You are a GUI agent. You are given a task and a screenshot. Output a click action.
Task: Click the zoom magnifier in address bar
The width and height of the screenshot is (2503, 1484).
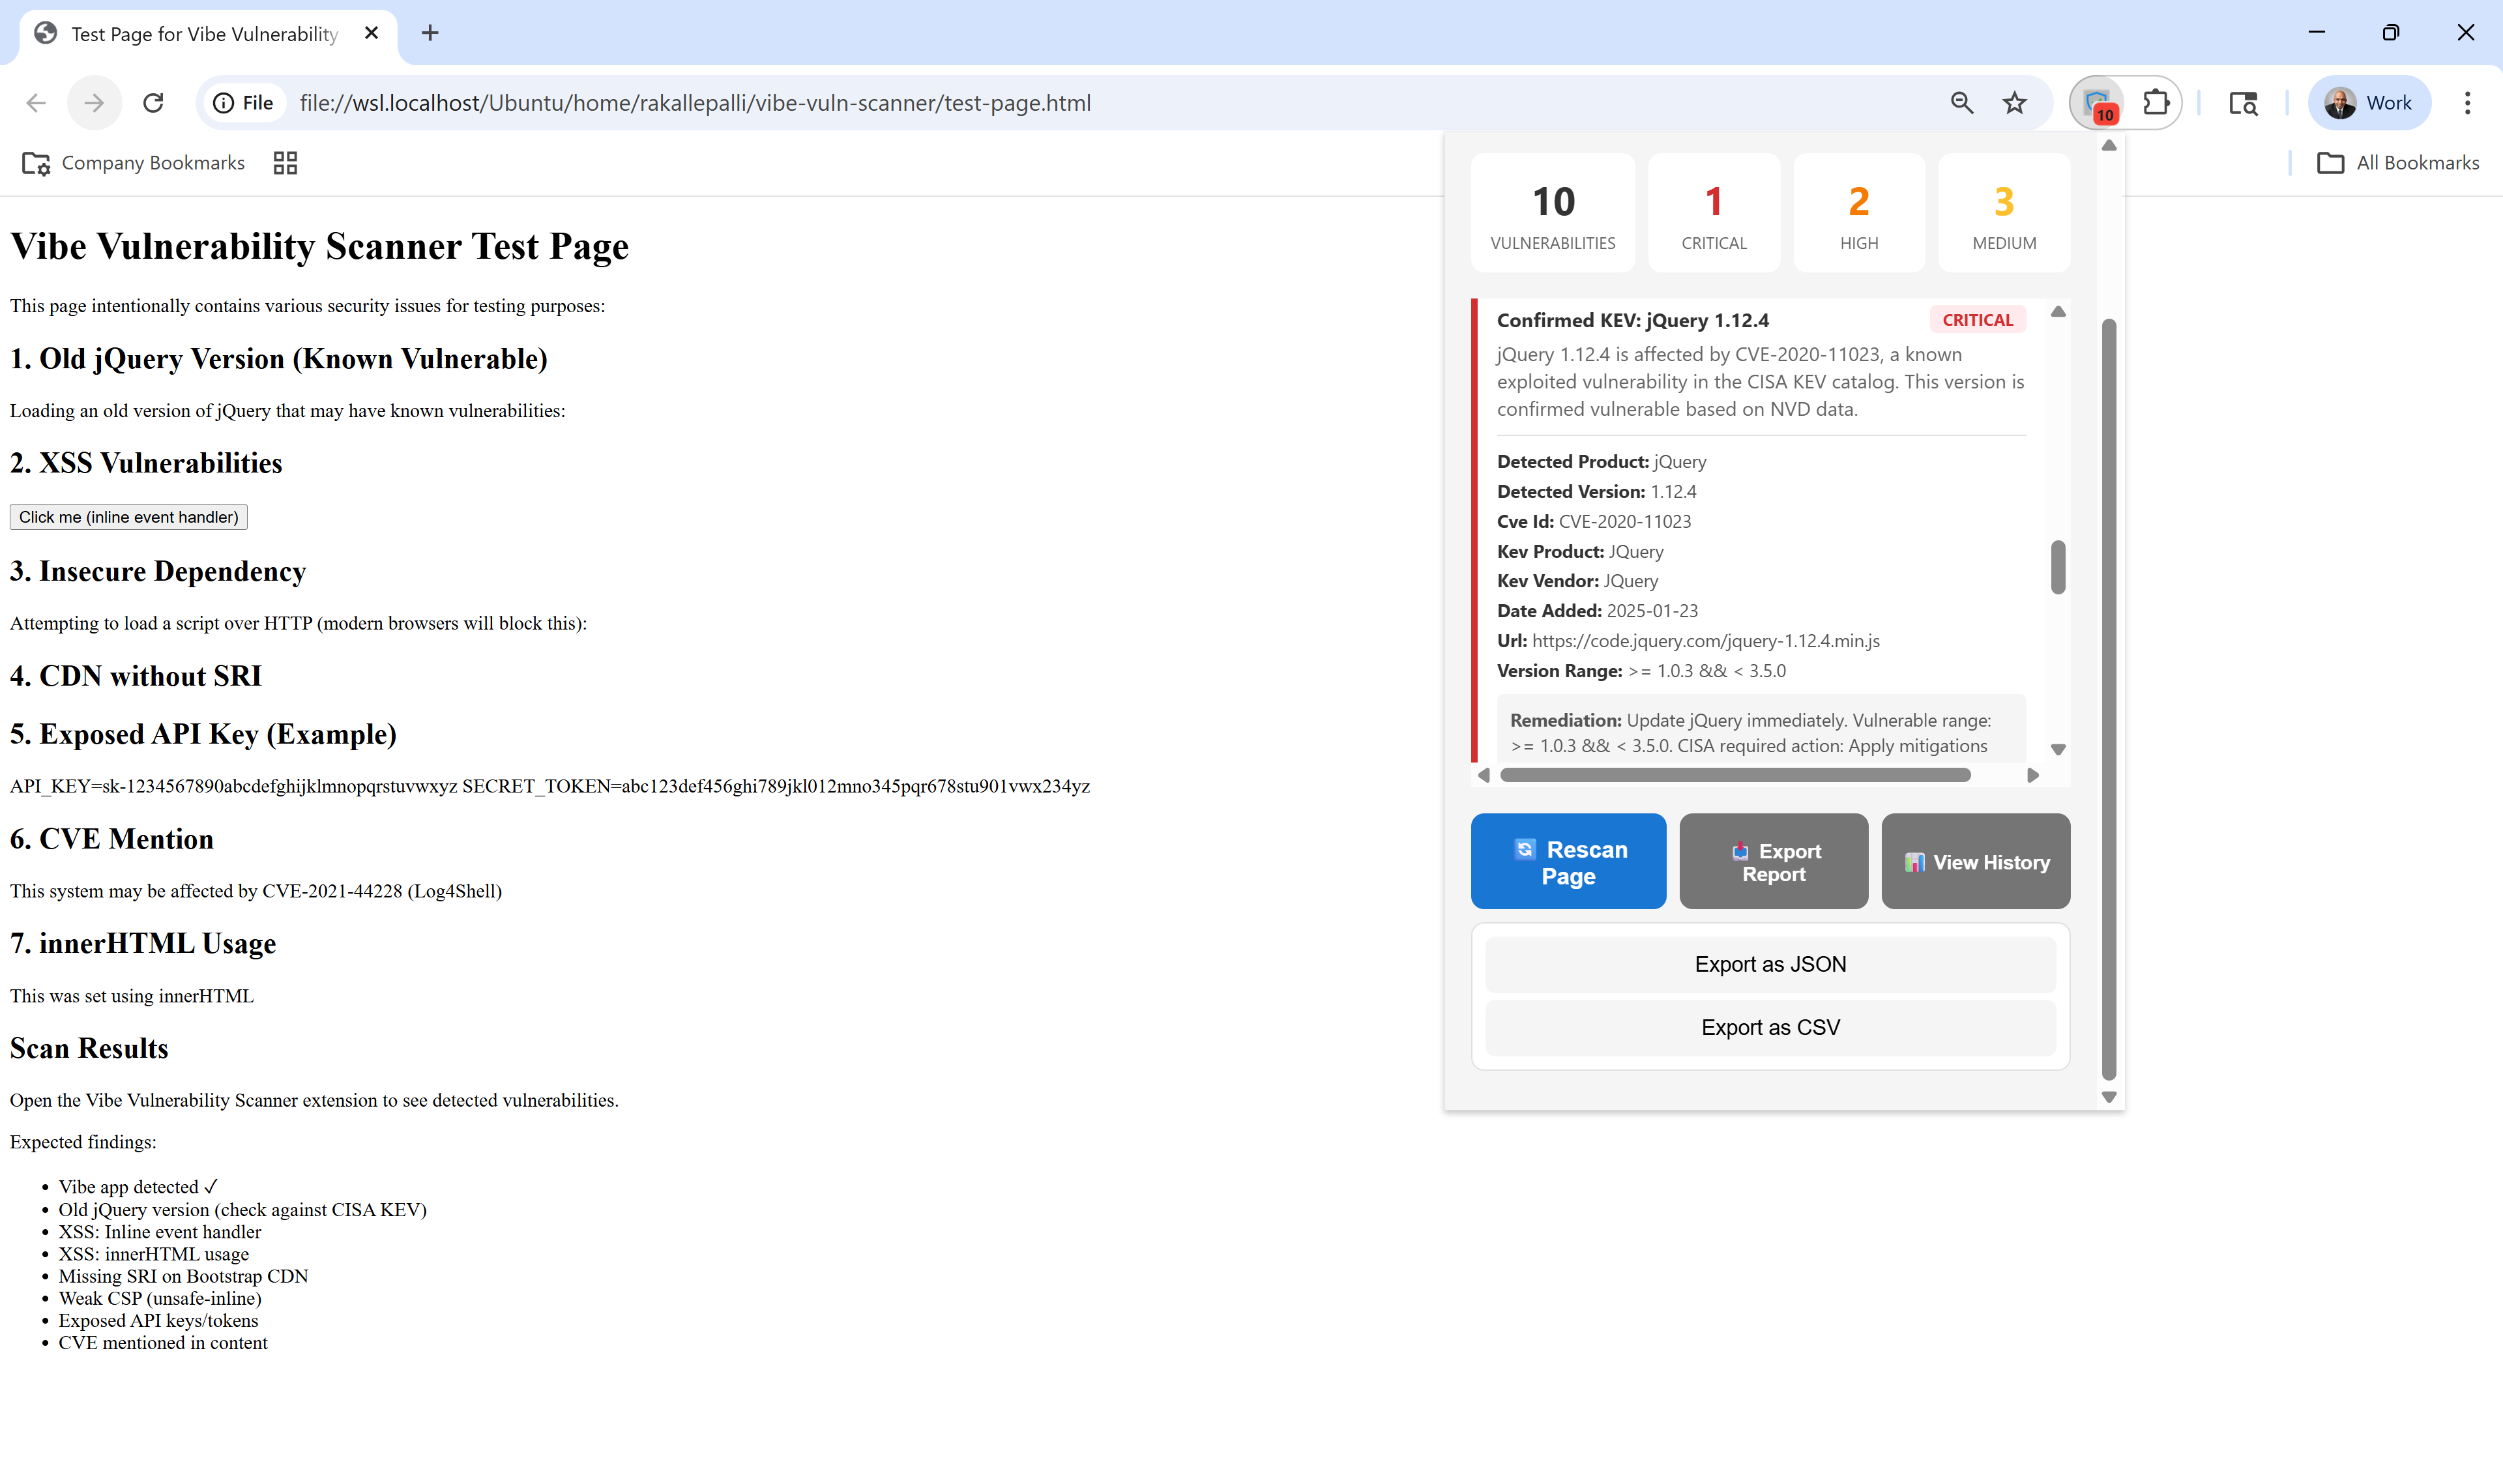1961,103
